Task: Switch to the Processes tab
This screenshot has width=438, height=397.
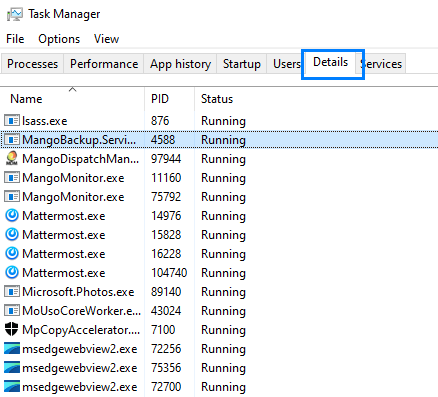Action: [x=32, y=64]
